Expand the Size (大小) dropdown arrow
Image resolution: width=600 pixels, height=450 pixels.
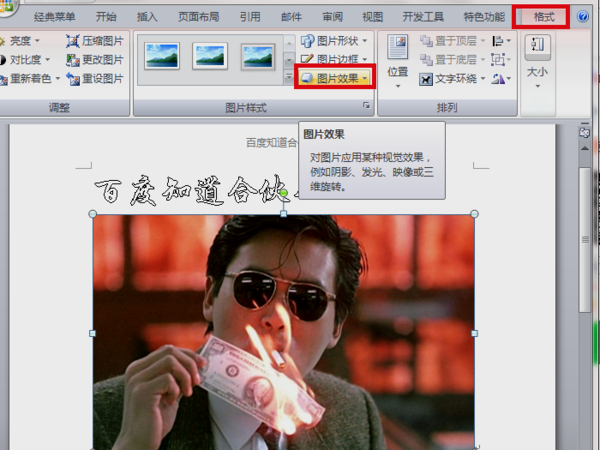(538, 86)
